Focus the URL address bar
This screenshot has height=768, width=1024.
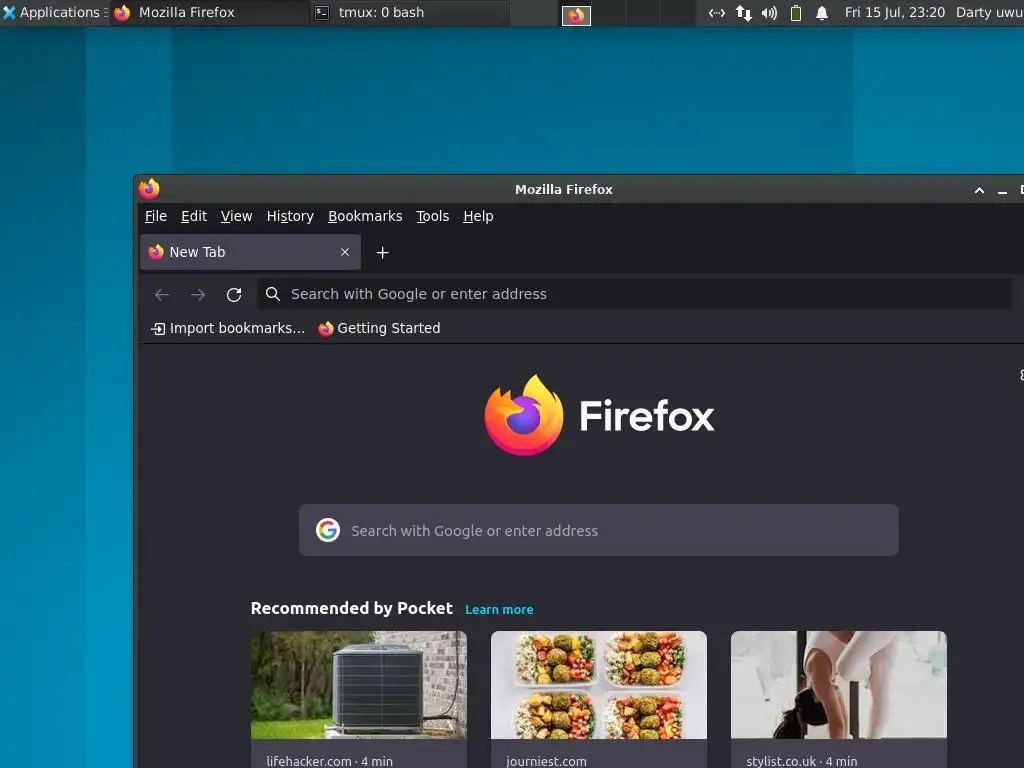(x=634, y=294)
